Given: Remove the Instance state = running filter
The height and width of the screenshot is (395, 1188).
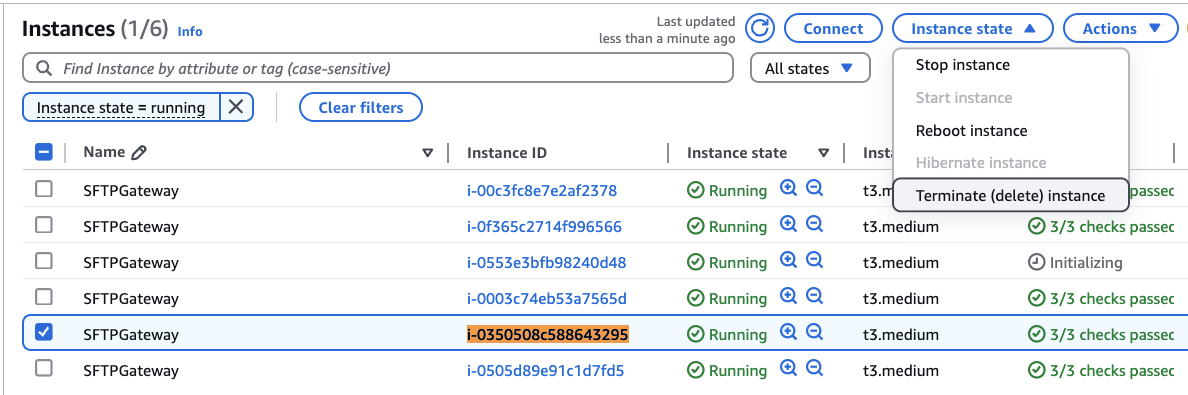Looking at the screenshot, I should click(x=236, y=108).
